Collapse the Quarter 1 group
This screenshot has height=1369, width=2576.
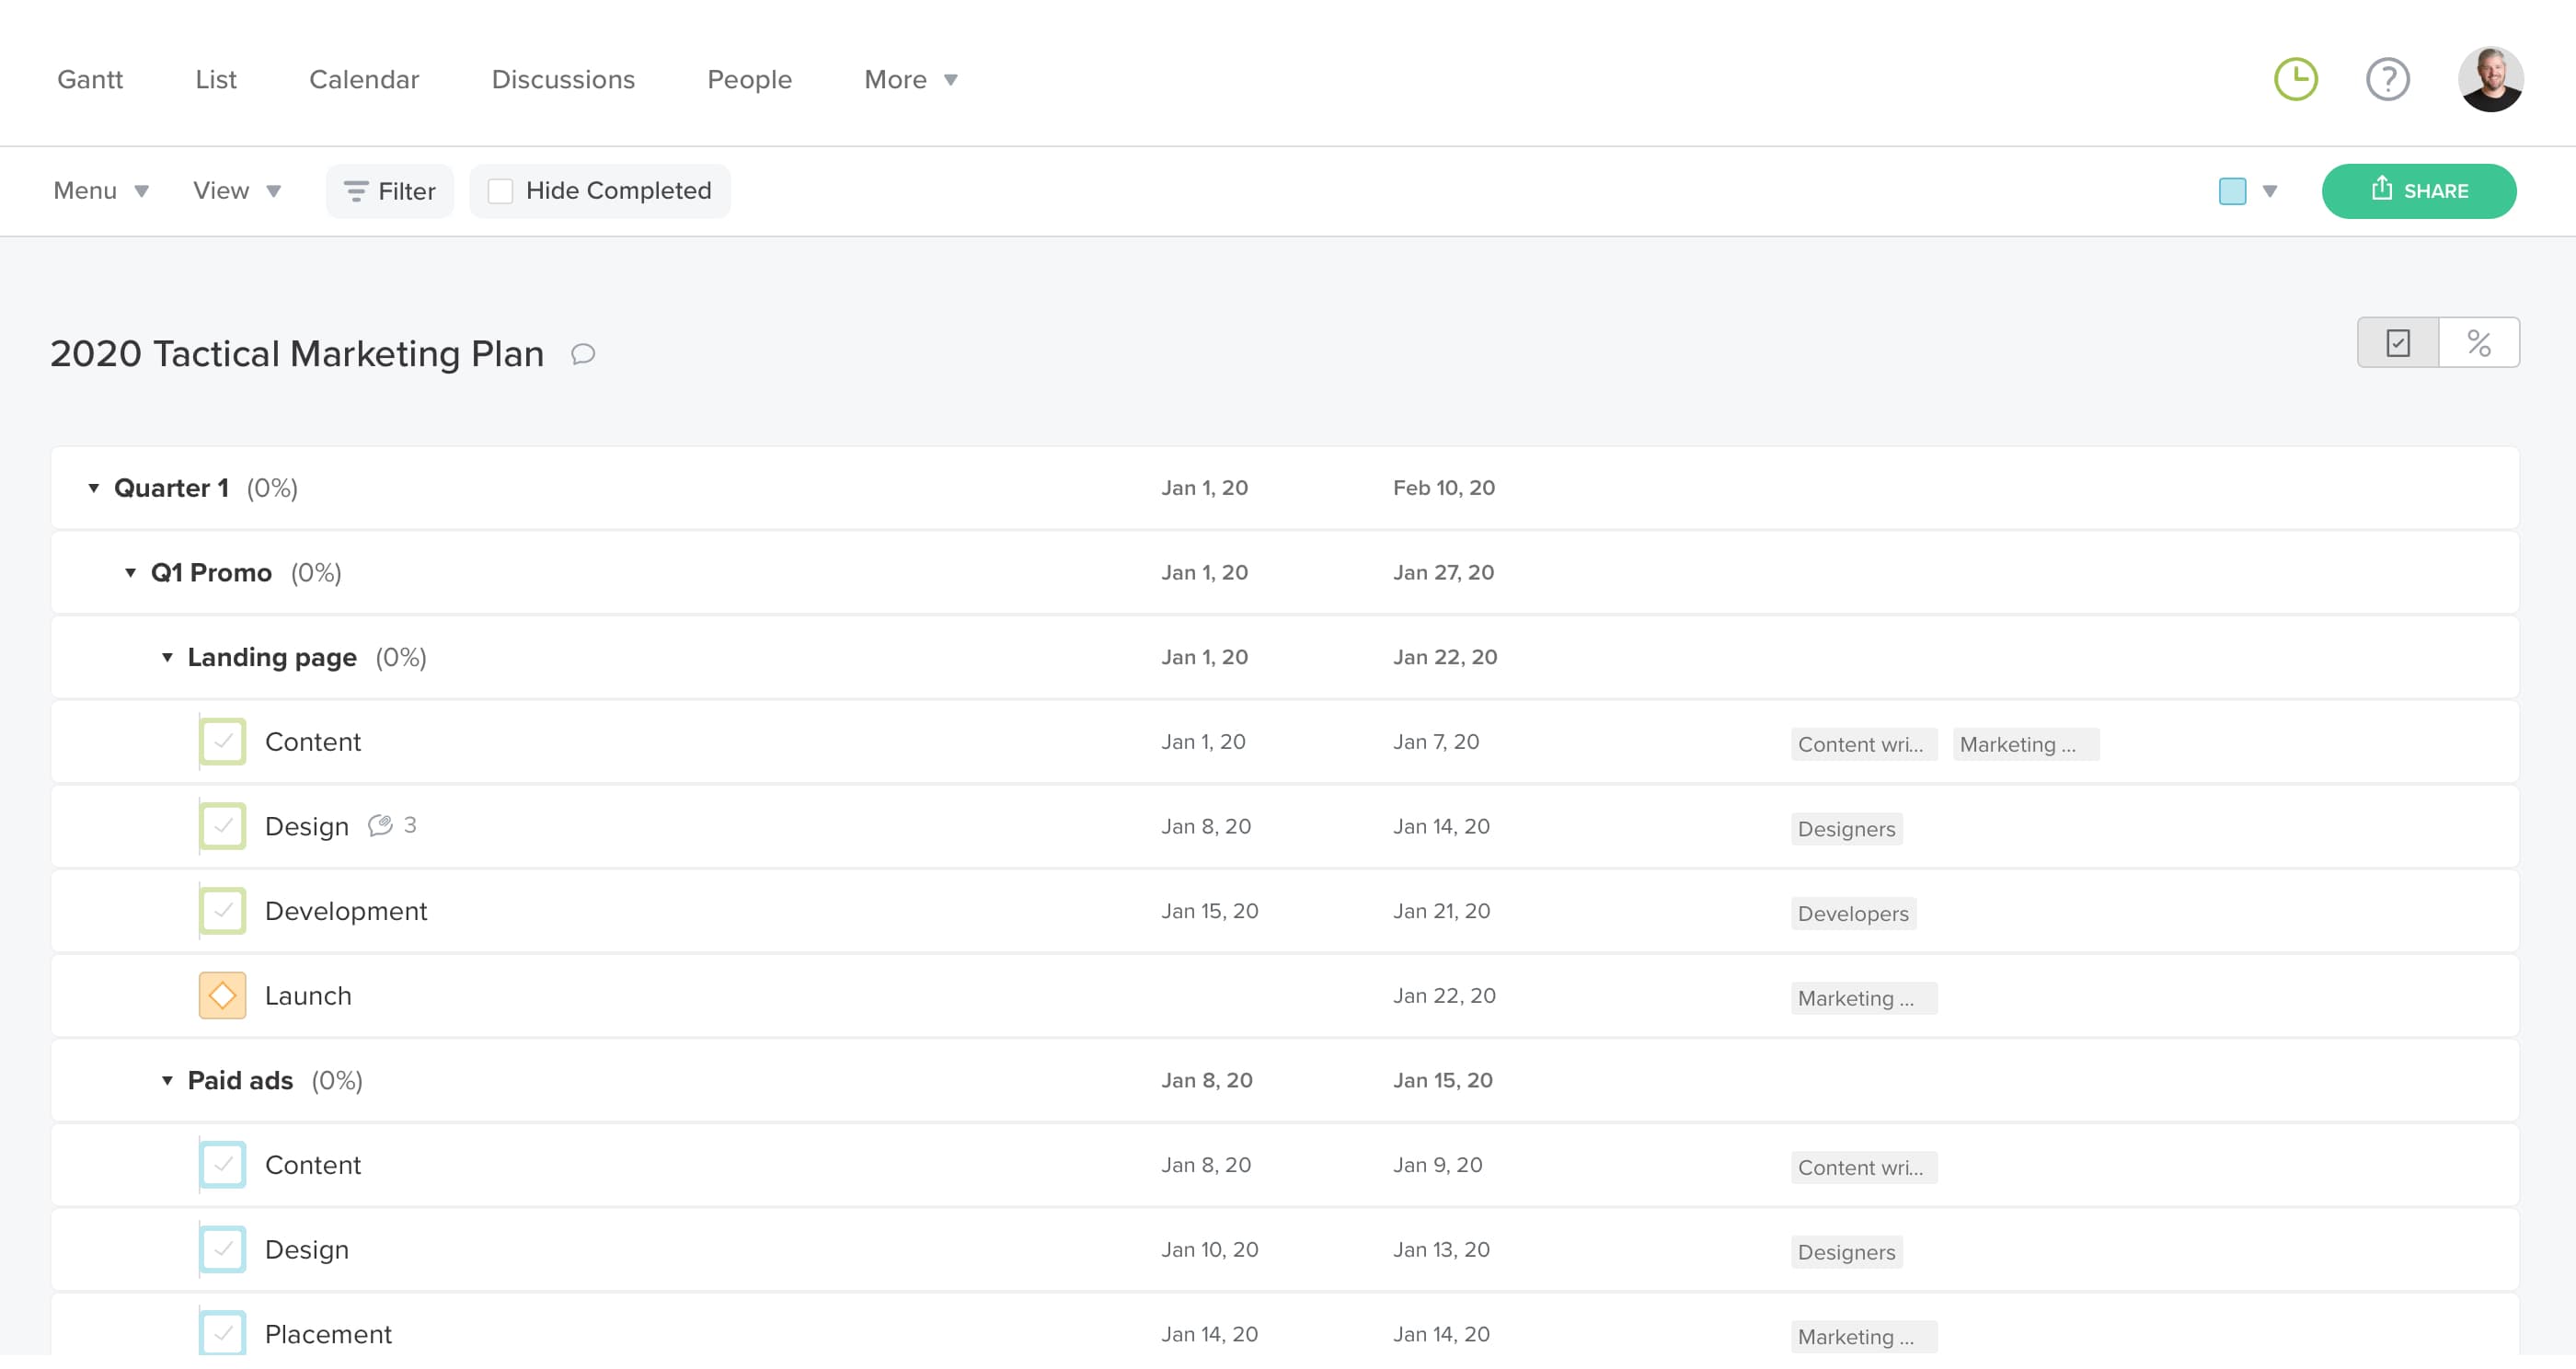[x=94, y=488]
